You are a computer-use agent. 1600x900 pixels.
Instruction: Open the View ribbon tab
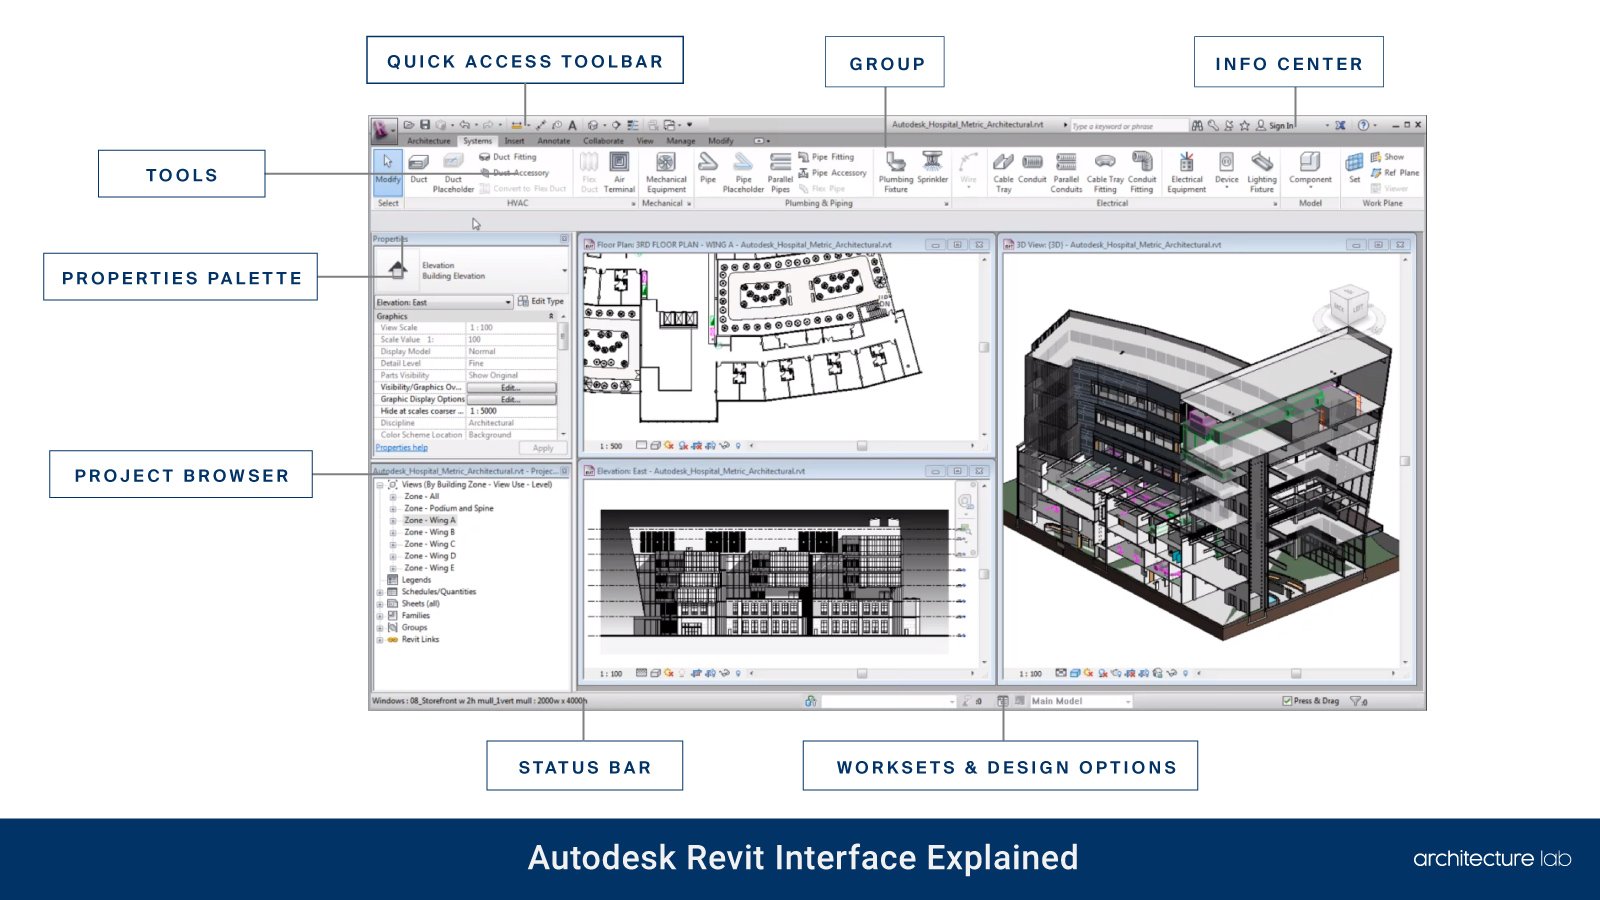[645, 141]
